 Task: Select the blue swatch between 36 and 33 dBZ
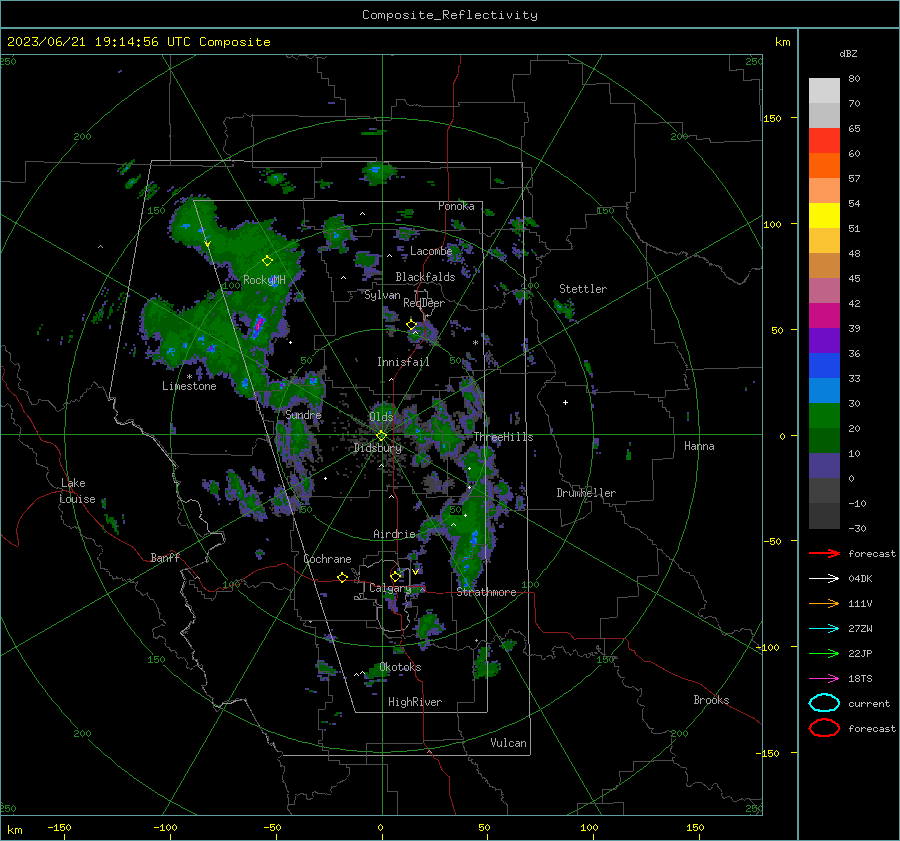point(824,366)
